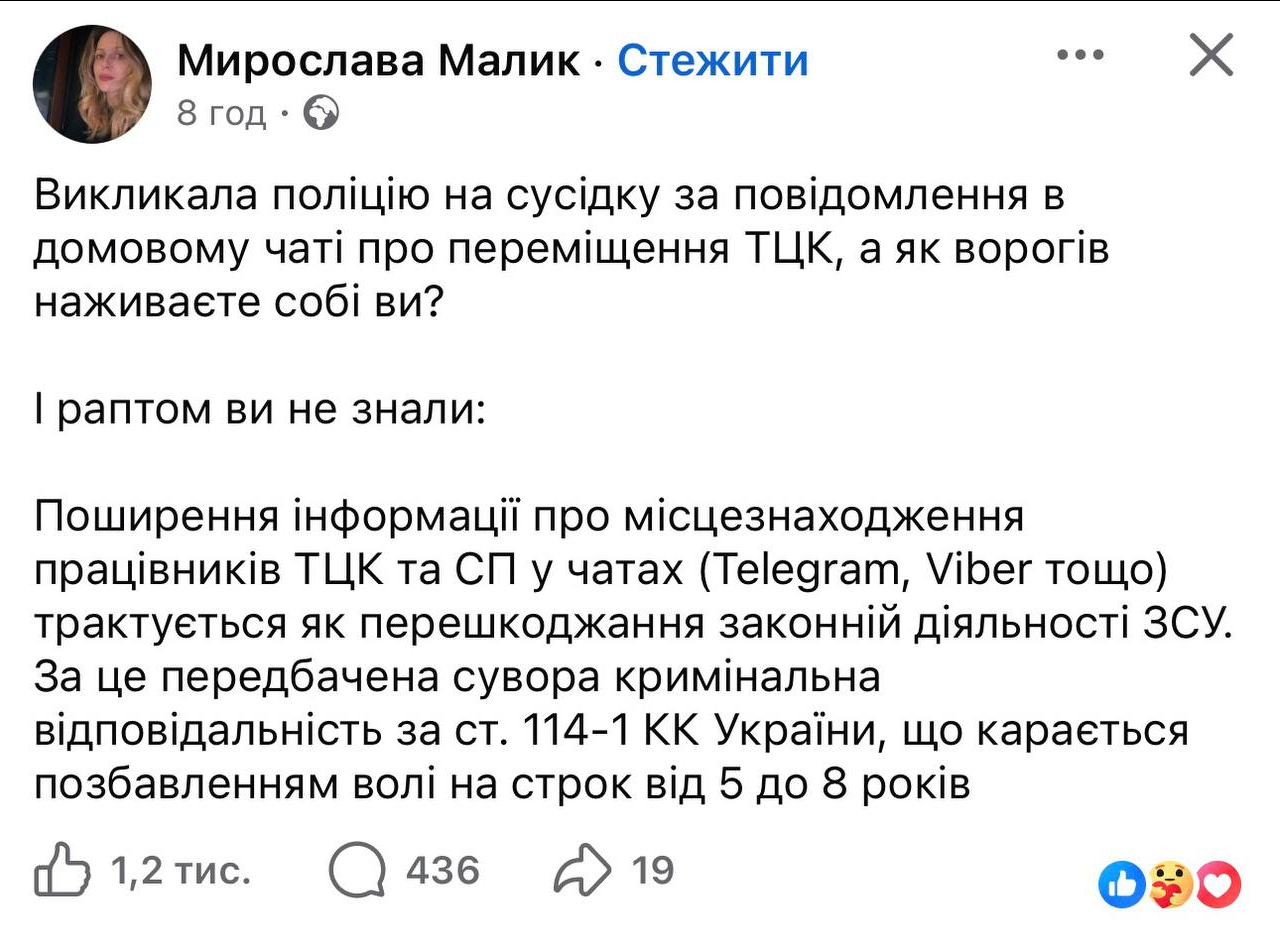
Task: Click the share arrow icon
Action: pyautogui.click(x=583, y=871)
